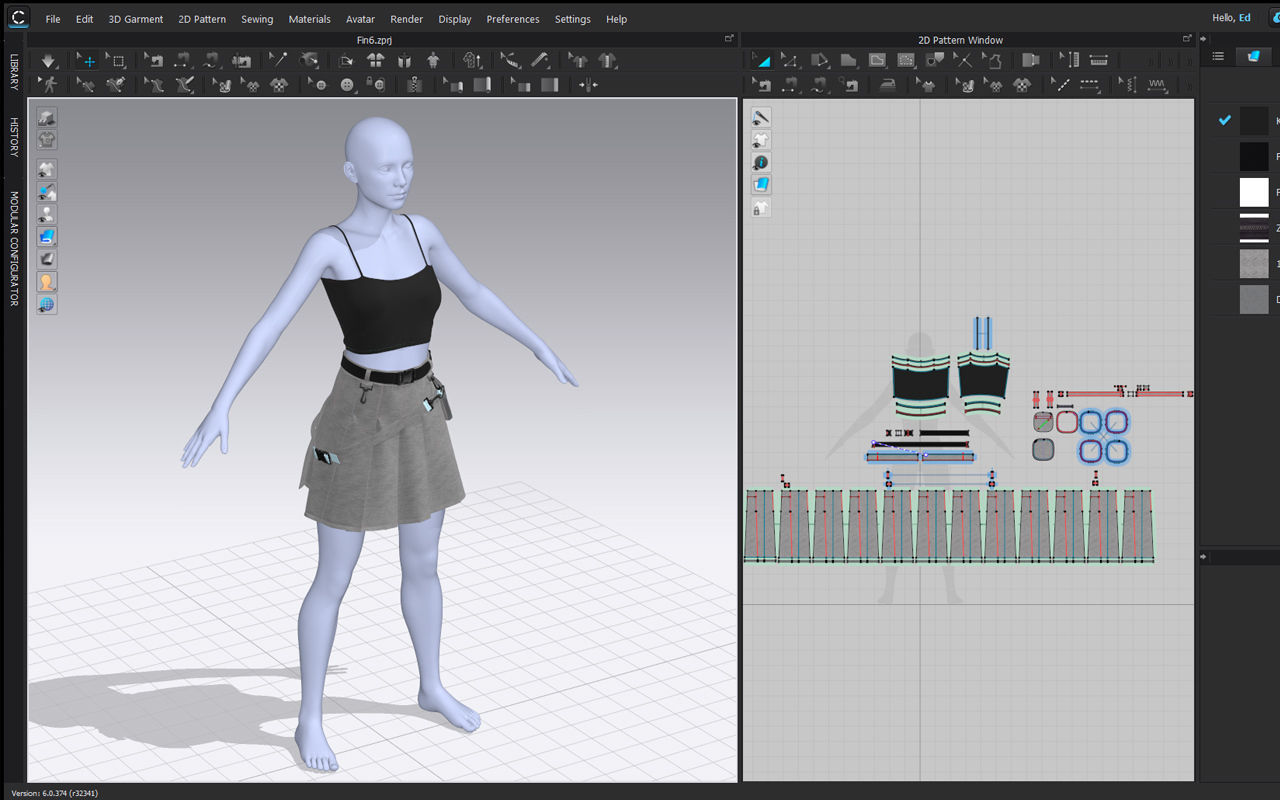Expand the HISTORY side panel
Image resolution: width=1280 pixels, height=800 pixels.
[14, 137]
